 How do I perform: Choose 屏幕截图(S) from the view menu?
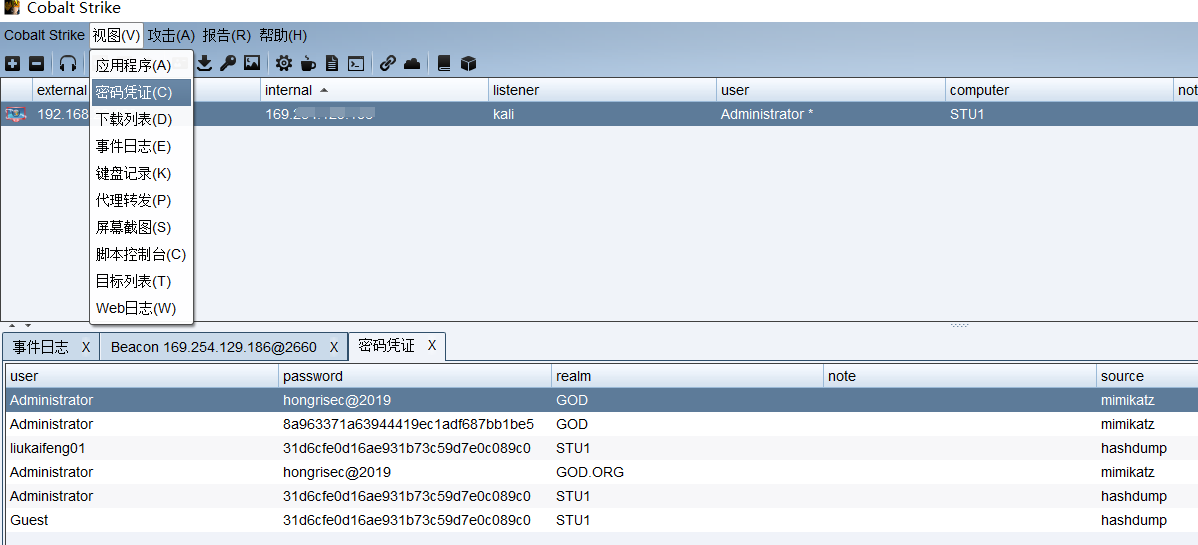pyautogui.click(x=141, y=227)
